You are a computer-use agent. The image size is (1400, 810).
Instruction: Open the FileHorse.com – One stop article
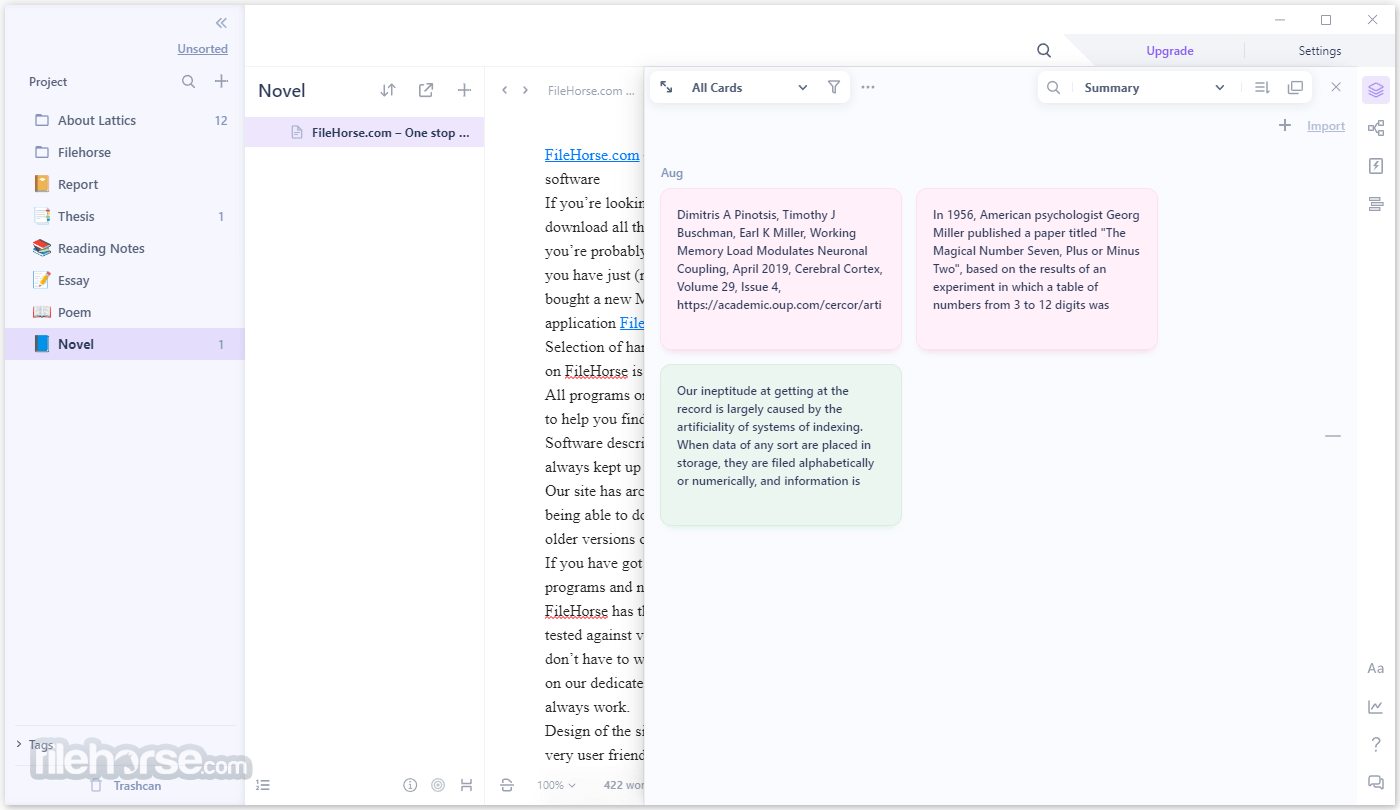(365, 132)
